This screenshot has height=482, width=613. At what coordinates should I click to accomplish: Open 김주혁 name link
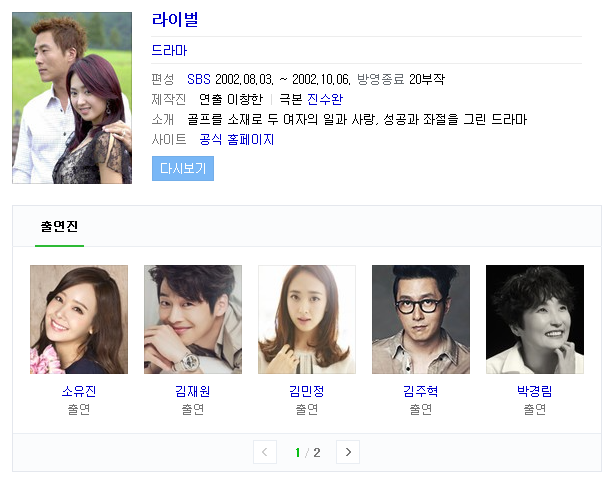point(421,391)
